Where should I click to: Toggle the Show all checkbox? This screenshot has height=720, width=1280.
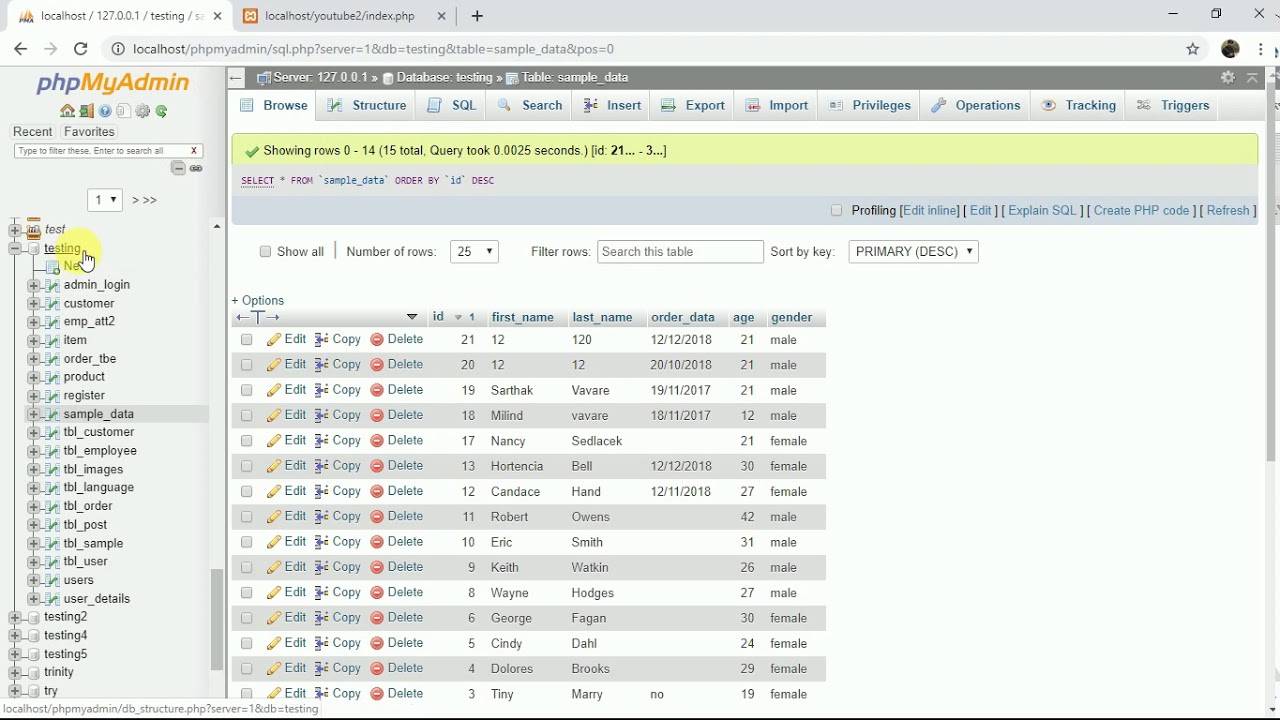coord(265,252)
